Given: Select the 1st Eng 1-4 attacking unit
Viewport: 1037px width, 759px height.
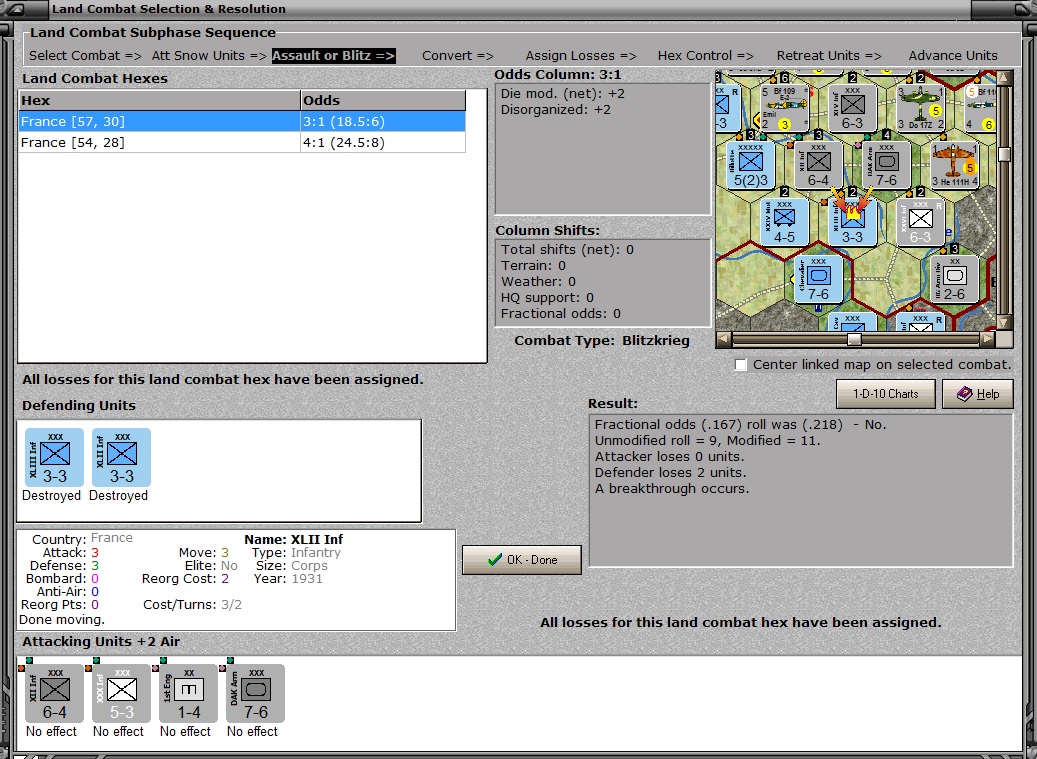Looking at the screenshot, I should pyautogui.click(x=188, y=694).
